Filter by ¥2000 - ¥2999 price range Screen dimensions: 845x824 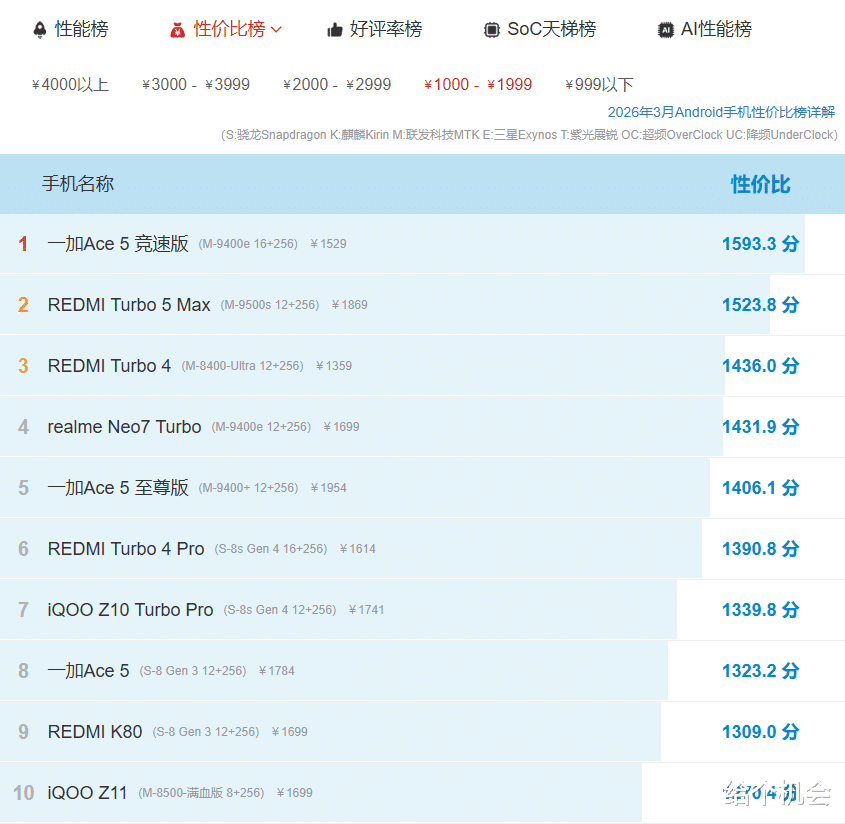337,85
